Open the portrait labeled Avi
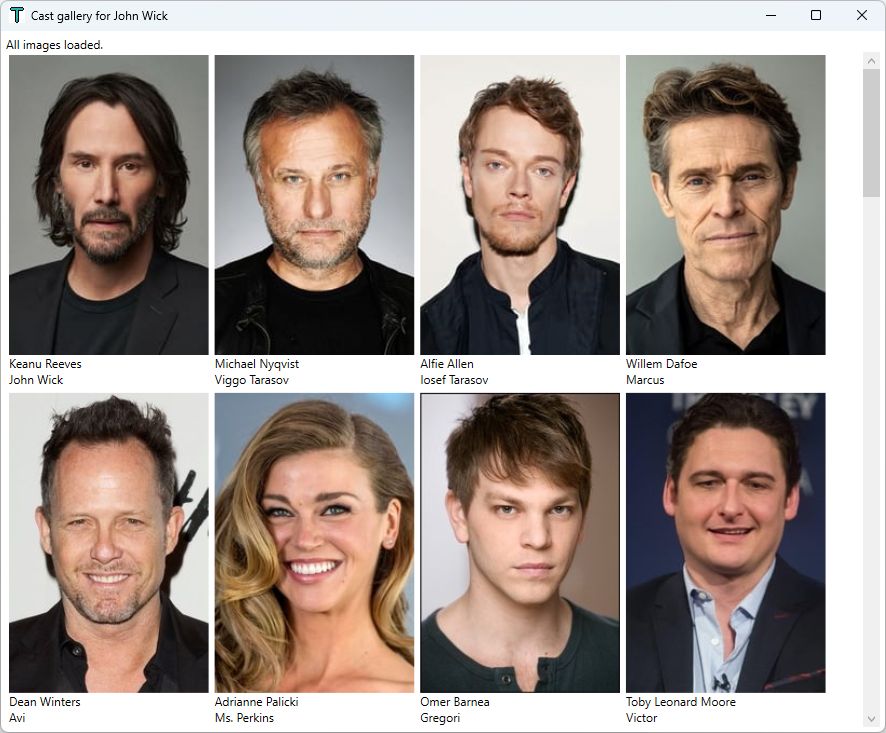886x733 pixels. 108,543
